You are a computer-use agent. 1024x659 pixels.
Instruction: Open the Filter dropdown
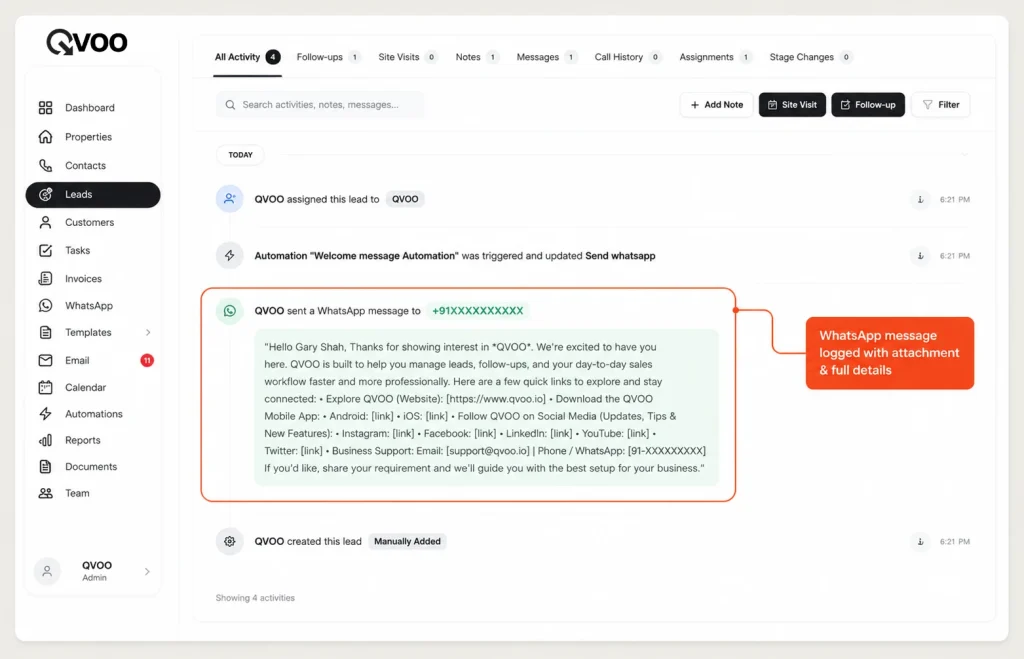coord(941,104)
